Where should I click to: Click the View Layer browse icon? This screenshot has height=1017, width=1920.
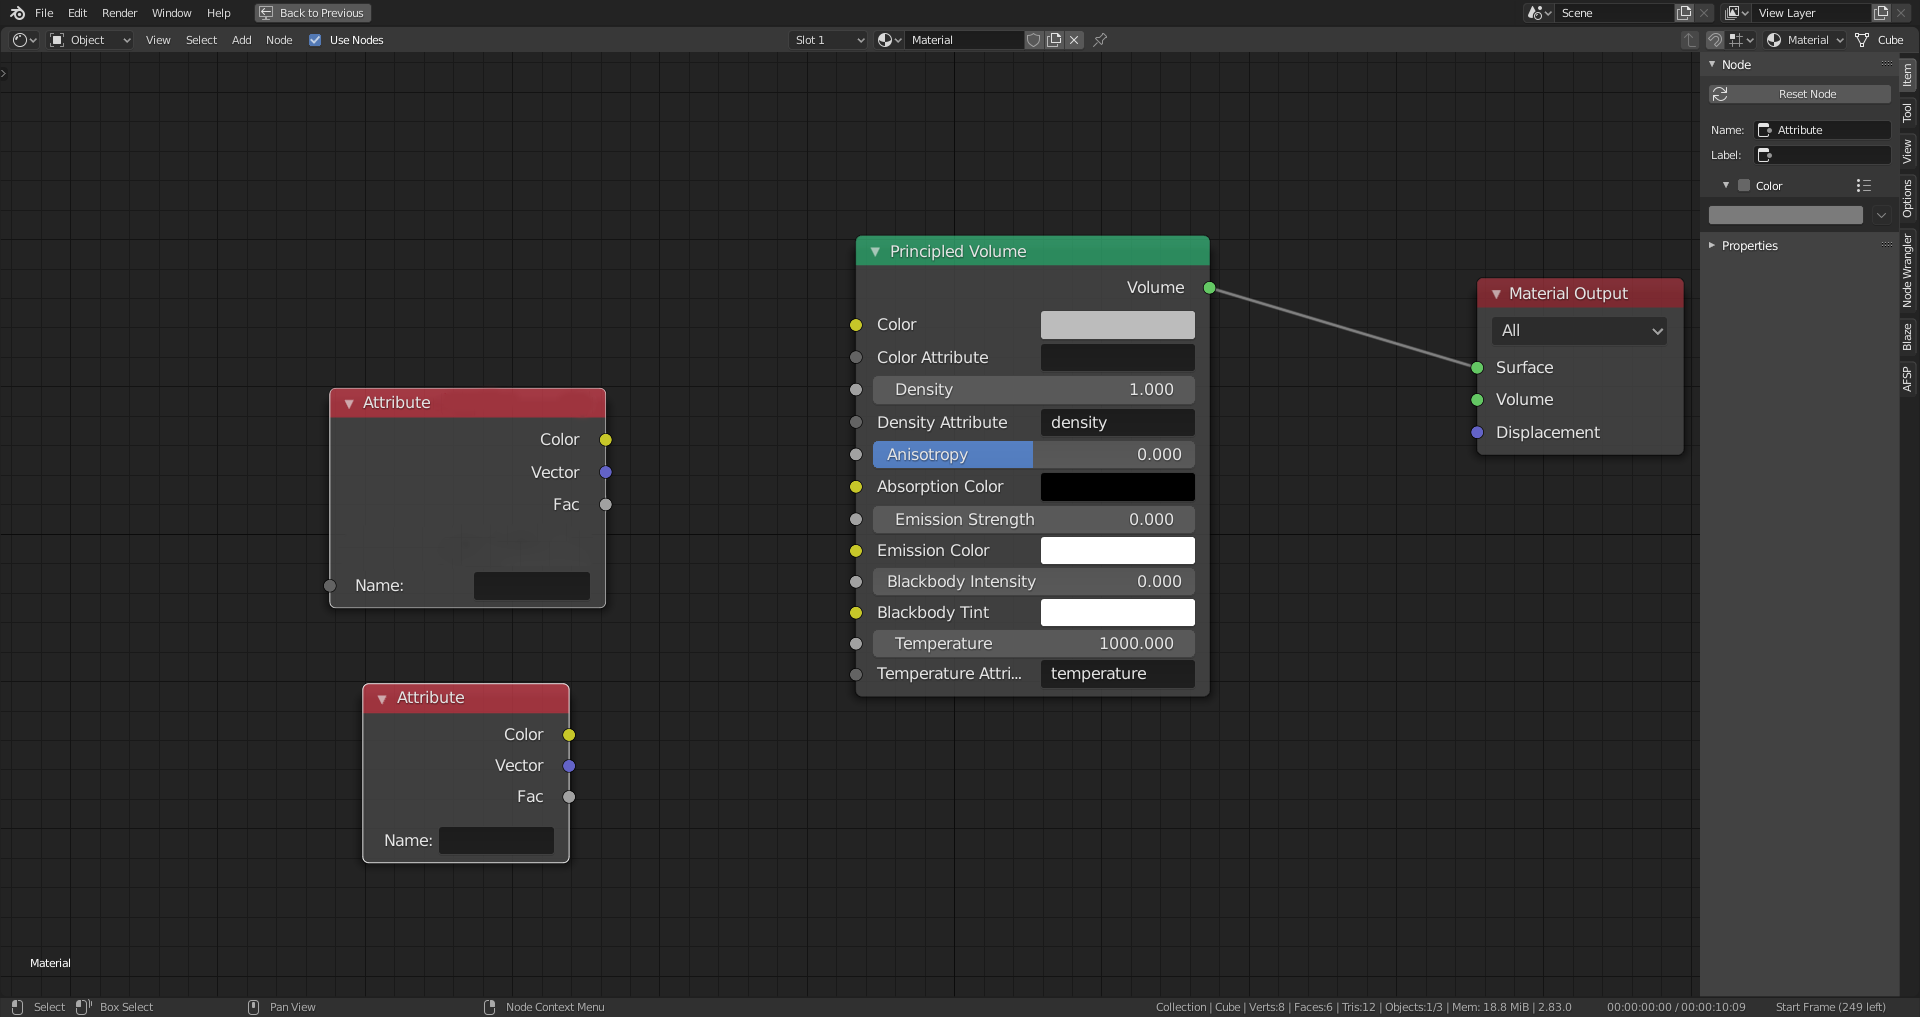pos(1736,13)
